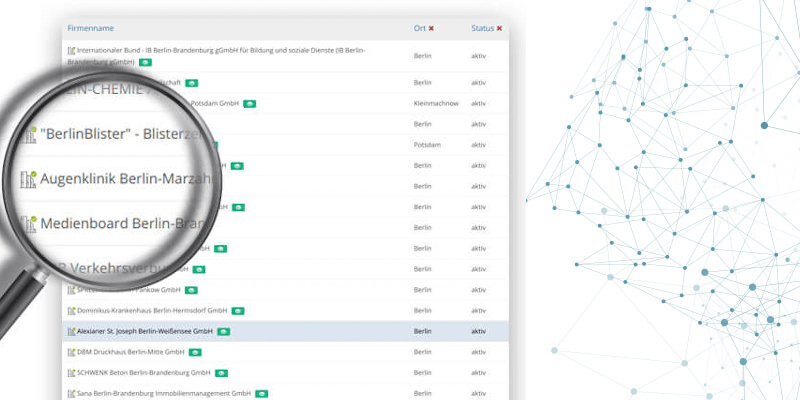The width and height of the screenshot is (800, 400).
Task: Open DBM Druckhaus Berlin-Mitte GmbH
Action: (131, 352)
